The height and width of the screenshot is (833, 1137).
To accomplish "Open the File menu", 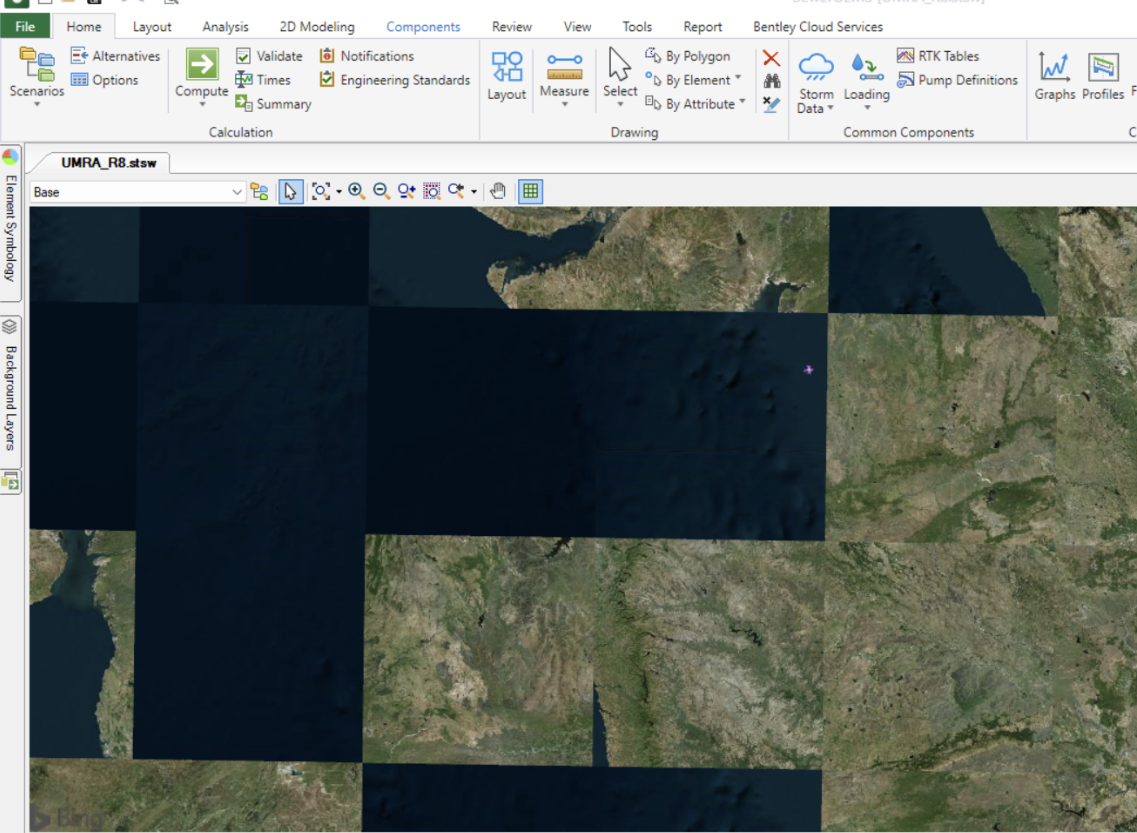I will pyautogui.click(x=25, y=27).
